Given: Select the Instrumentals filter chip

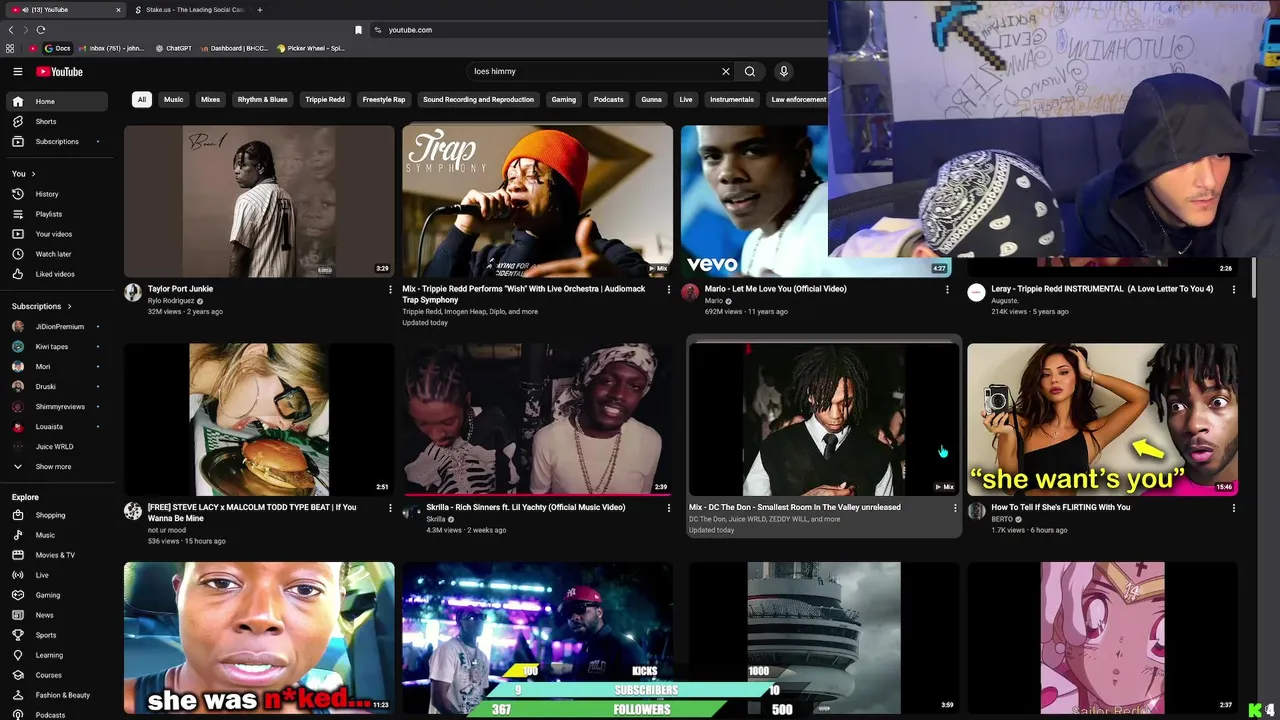Looking at the screenshot, I should (x=732, y=99).
